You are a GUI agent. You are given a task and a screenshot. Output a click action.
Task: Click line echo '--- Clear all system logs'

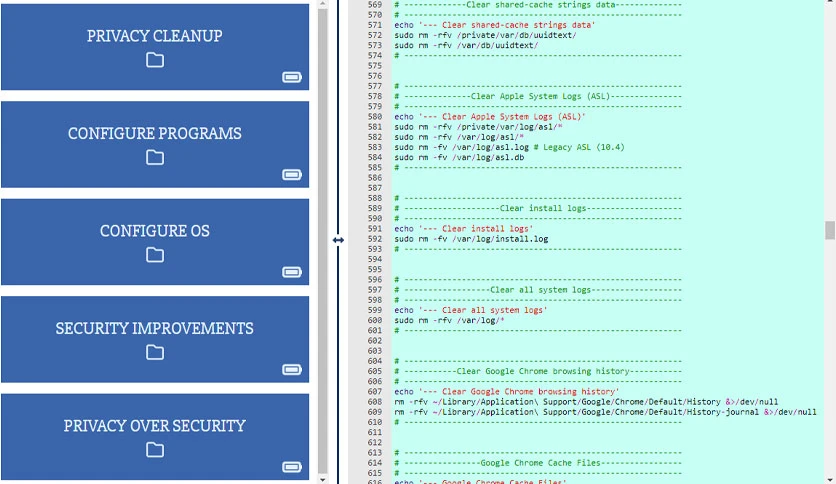(x=470, y=310)
